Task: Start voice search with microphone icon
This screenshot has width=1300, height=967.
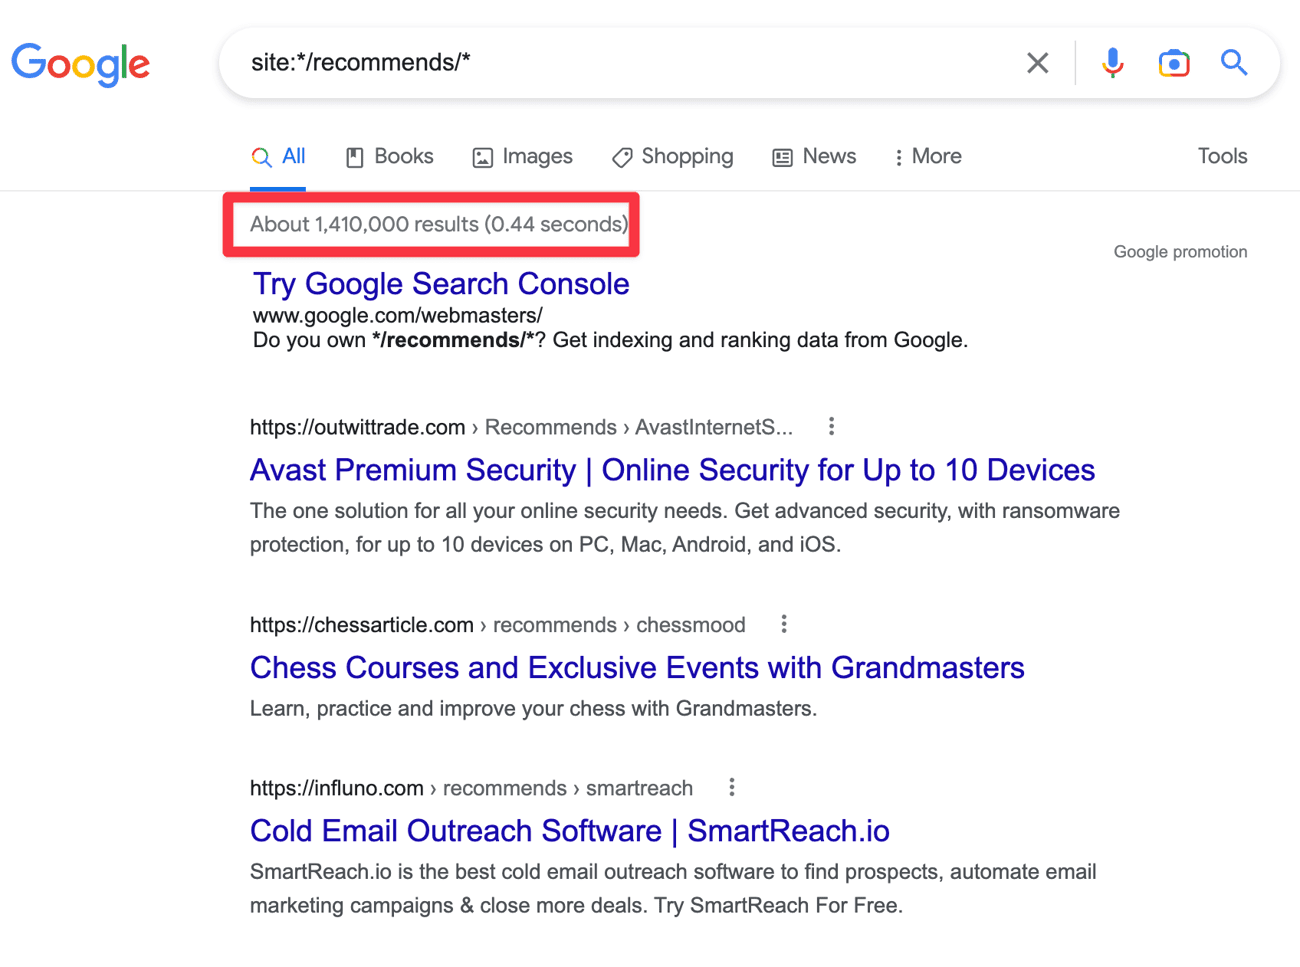Action: [x=1112, y=63]
